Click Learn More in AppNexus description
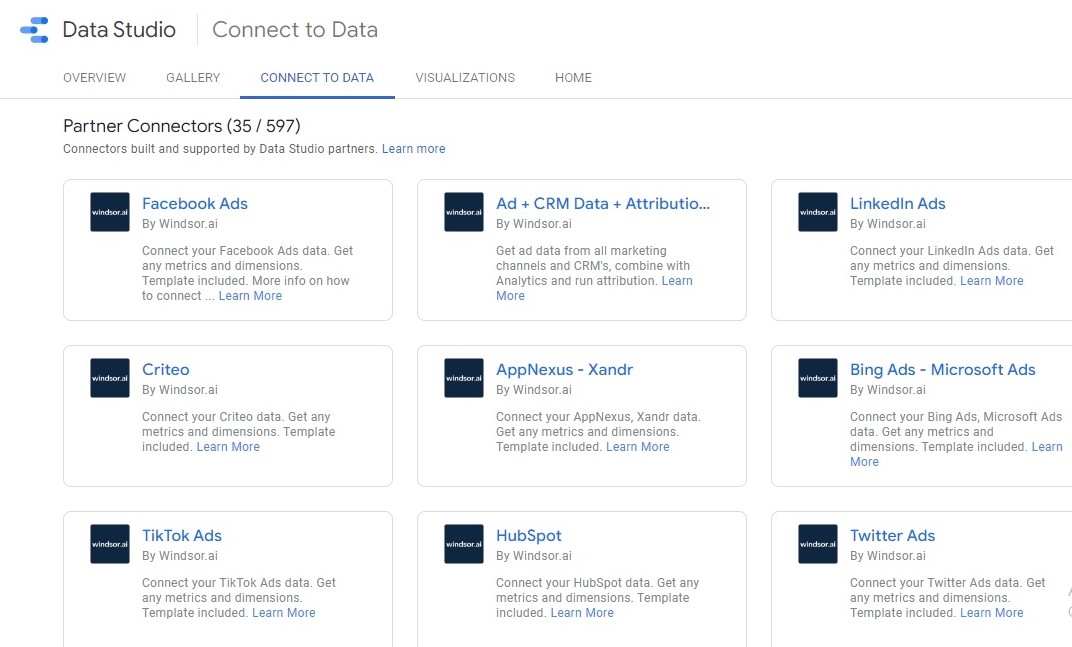The image size is (1072, 647). click(638, 447)
